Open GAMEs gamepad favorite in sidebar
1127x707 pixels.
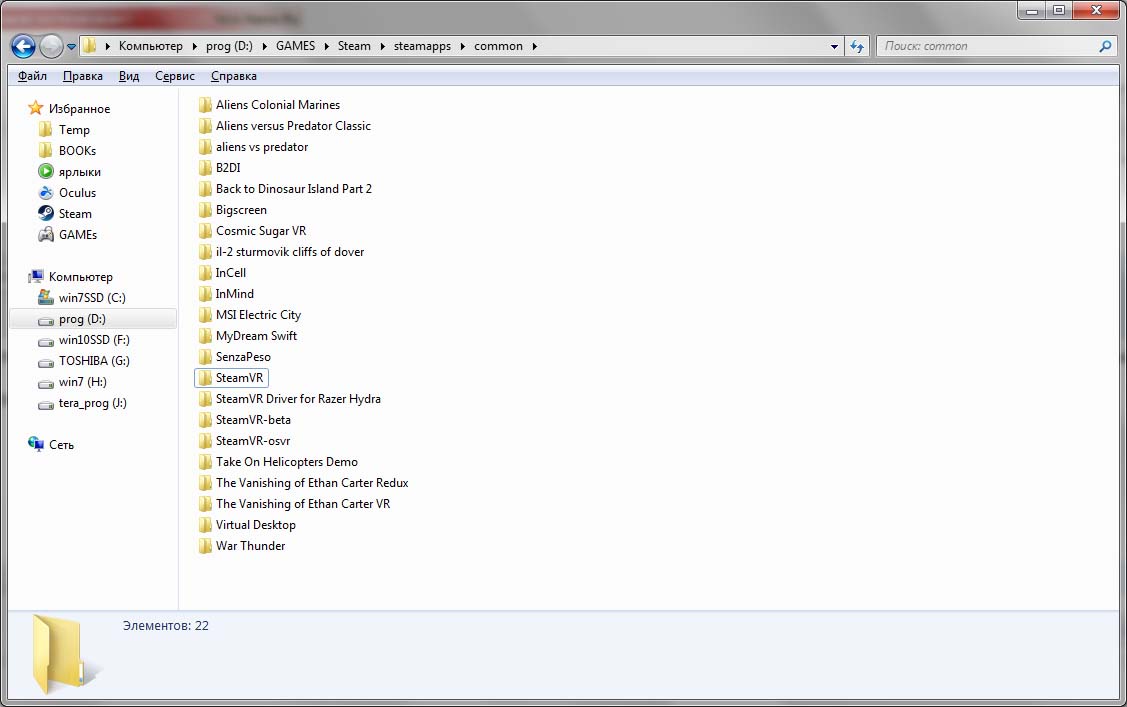(68, 234)
